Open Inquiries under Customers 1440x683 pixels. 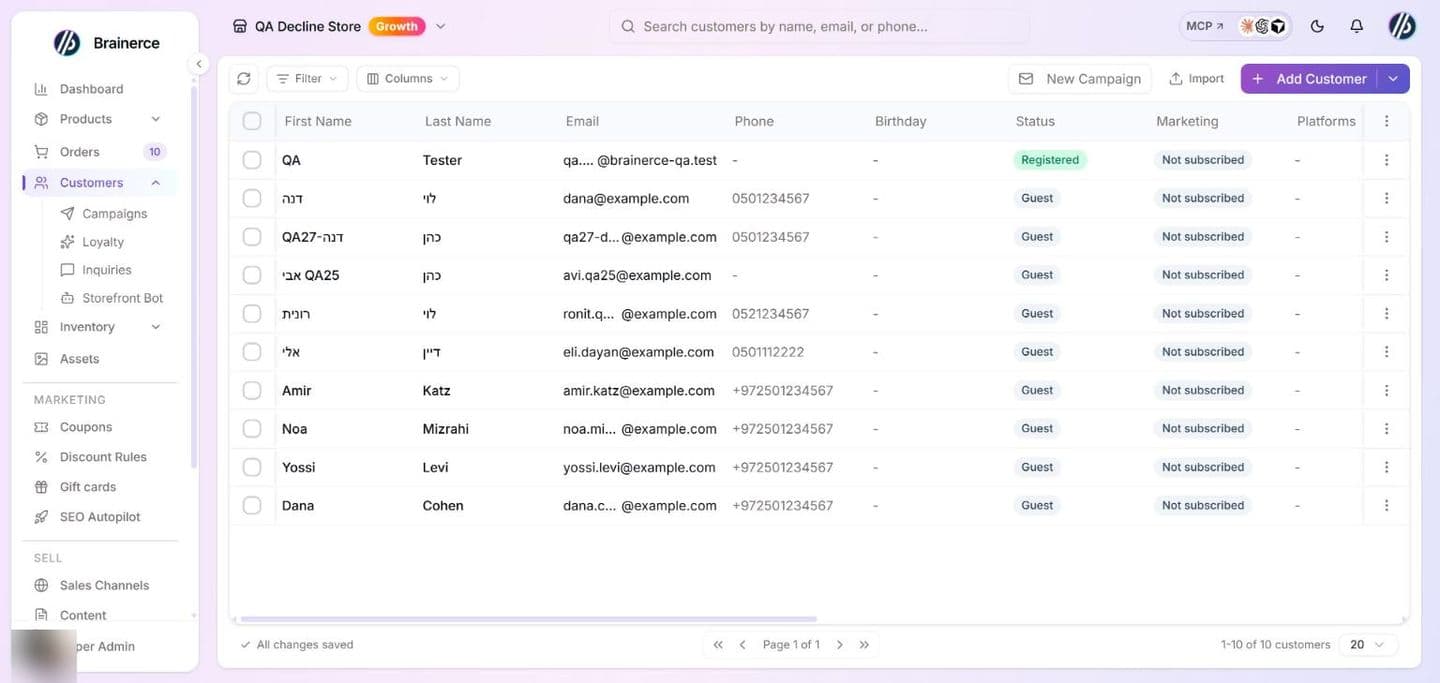(106, 270)
